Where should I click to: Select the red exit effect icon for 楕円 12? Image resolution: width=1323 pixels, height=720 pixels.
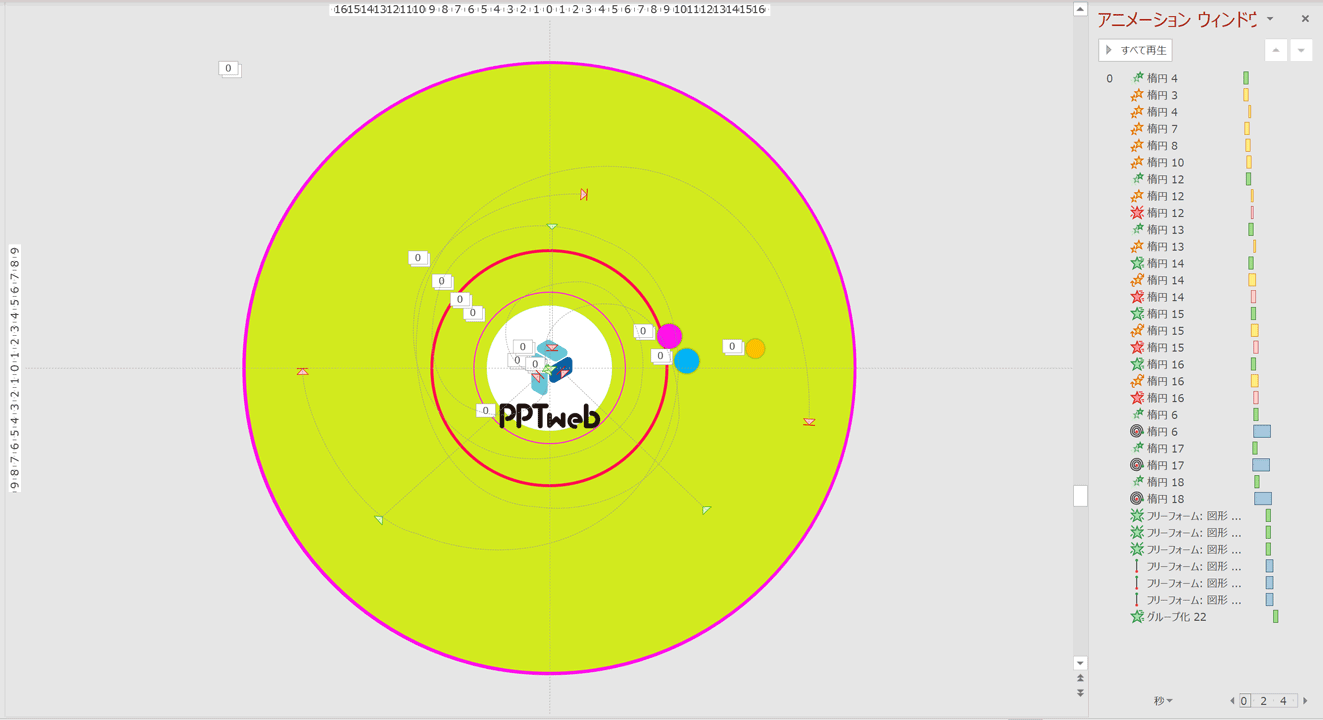point(1137,213)
